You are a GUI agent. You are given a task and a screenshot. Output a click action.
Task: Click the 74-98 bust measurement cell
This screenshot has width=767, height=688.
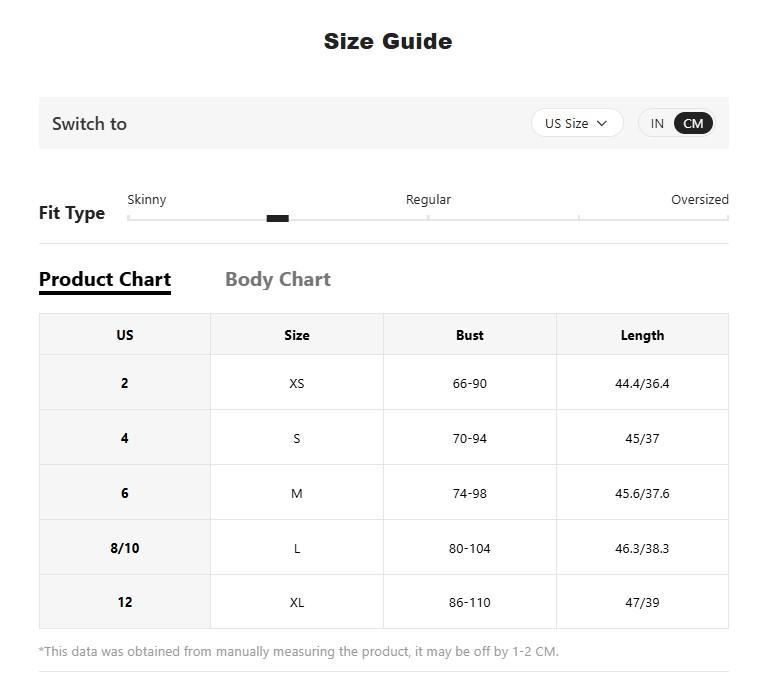[470, 493]
